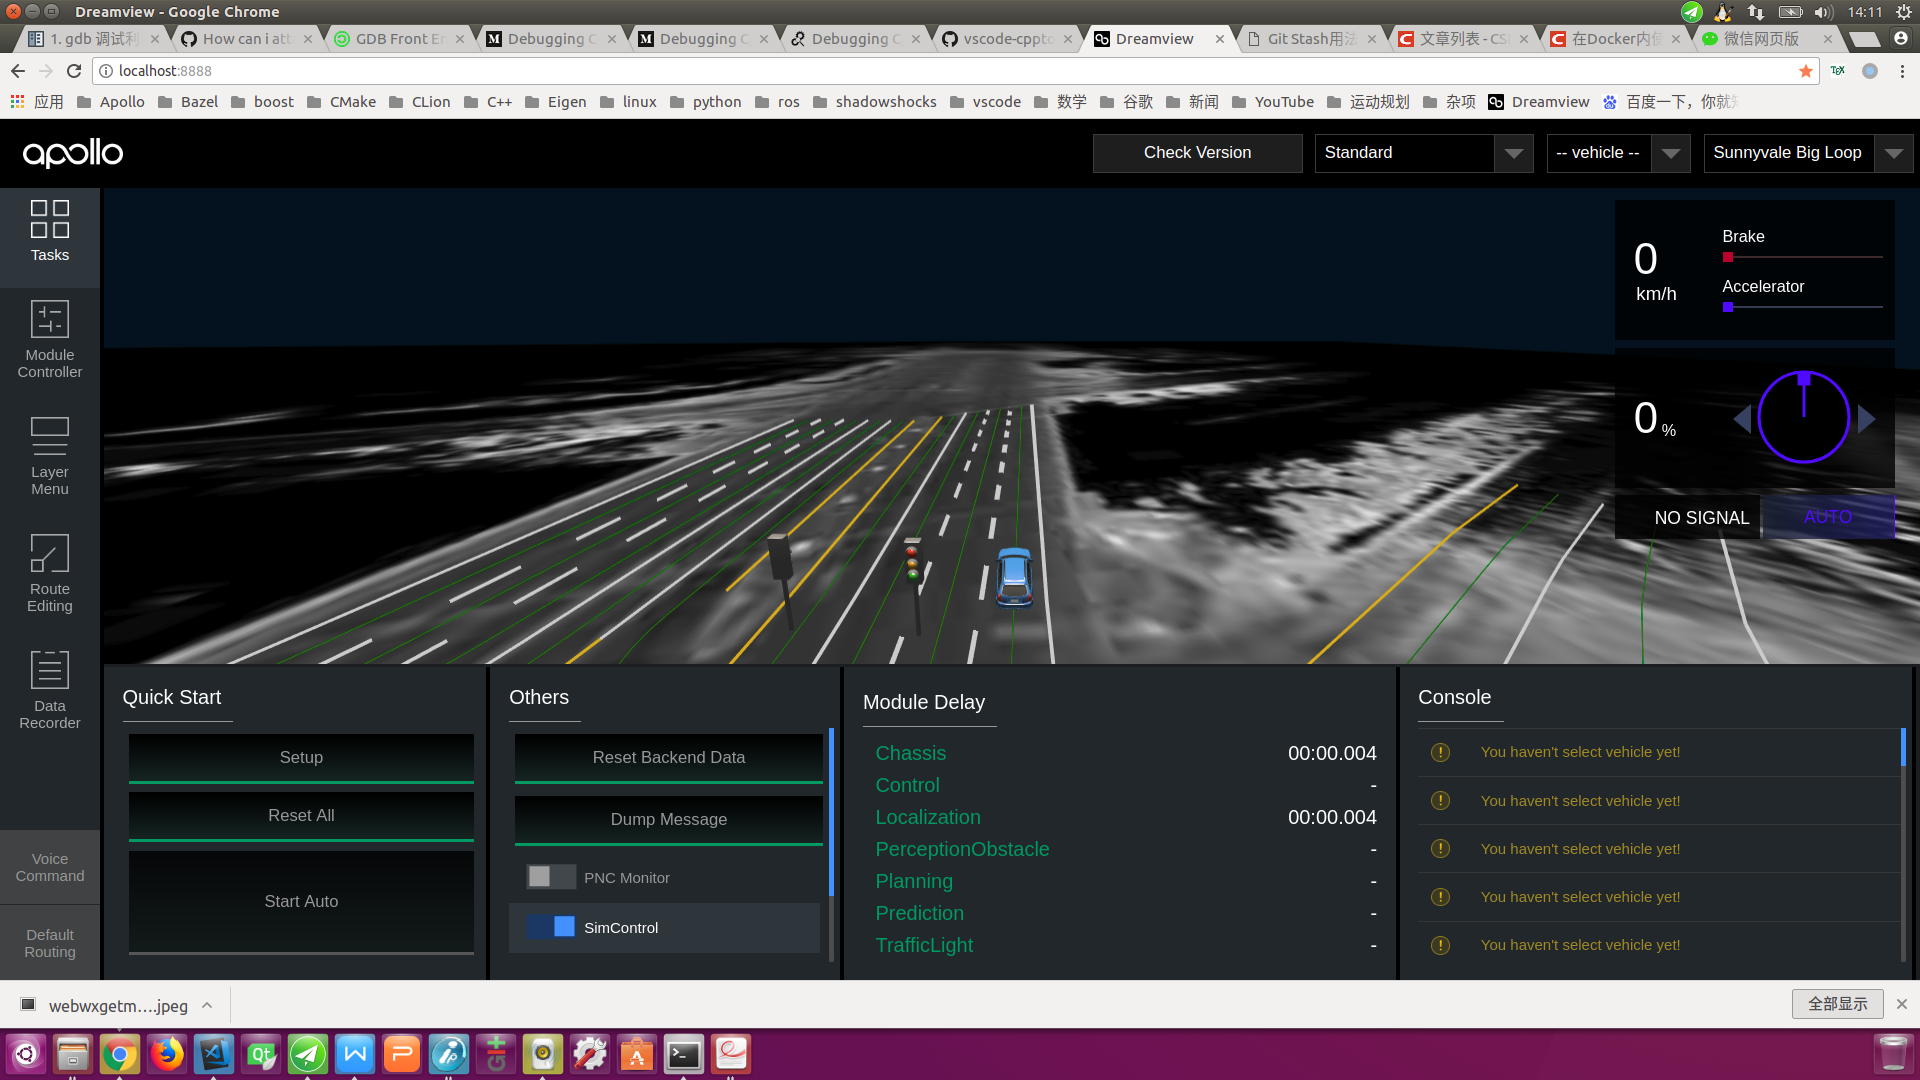Click the Check Version button
This screenshot has height=1080, width=1920.
(x=1197, y=152)
